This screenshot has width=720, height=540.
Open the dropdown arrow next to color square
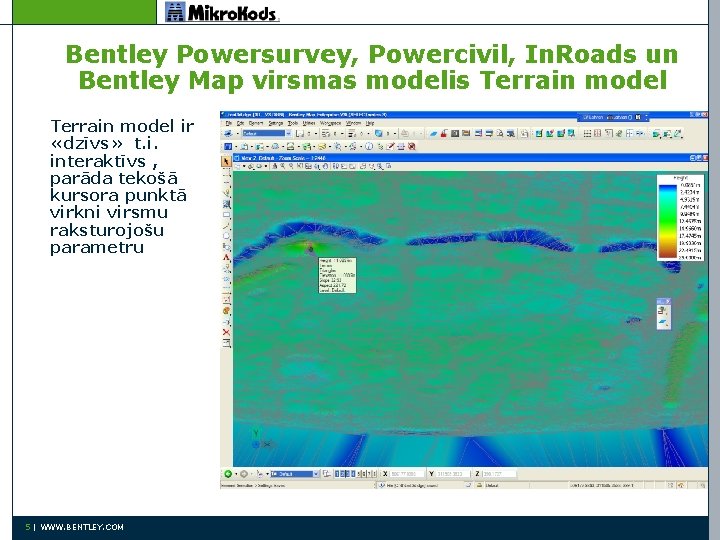[x=316, y=134]
